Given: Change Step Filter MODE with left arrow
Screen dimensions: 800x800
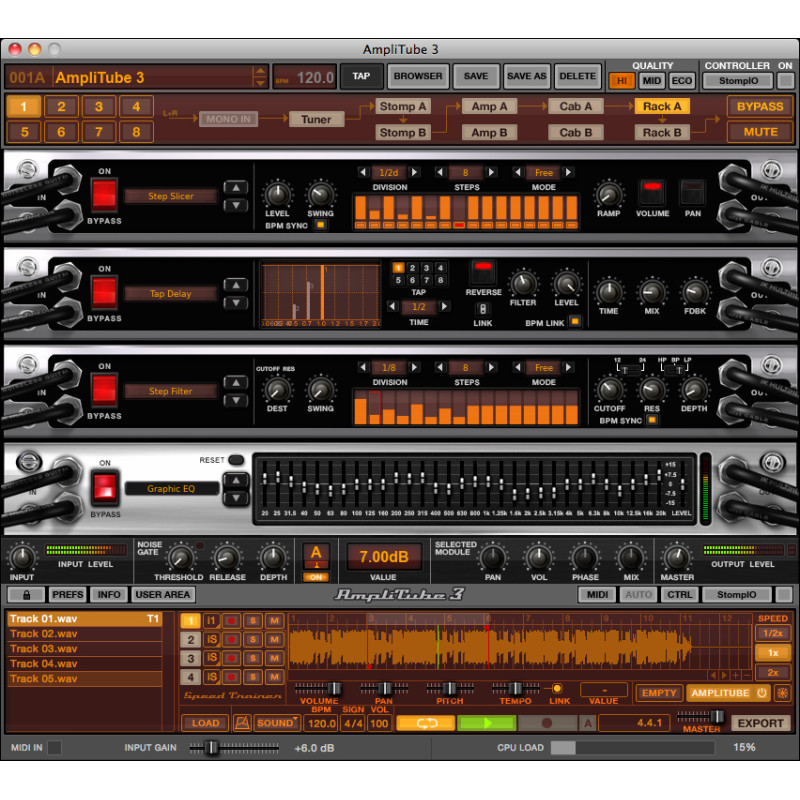Looking at the screenshot, I should pos(517,367).
